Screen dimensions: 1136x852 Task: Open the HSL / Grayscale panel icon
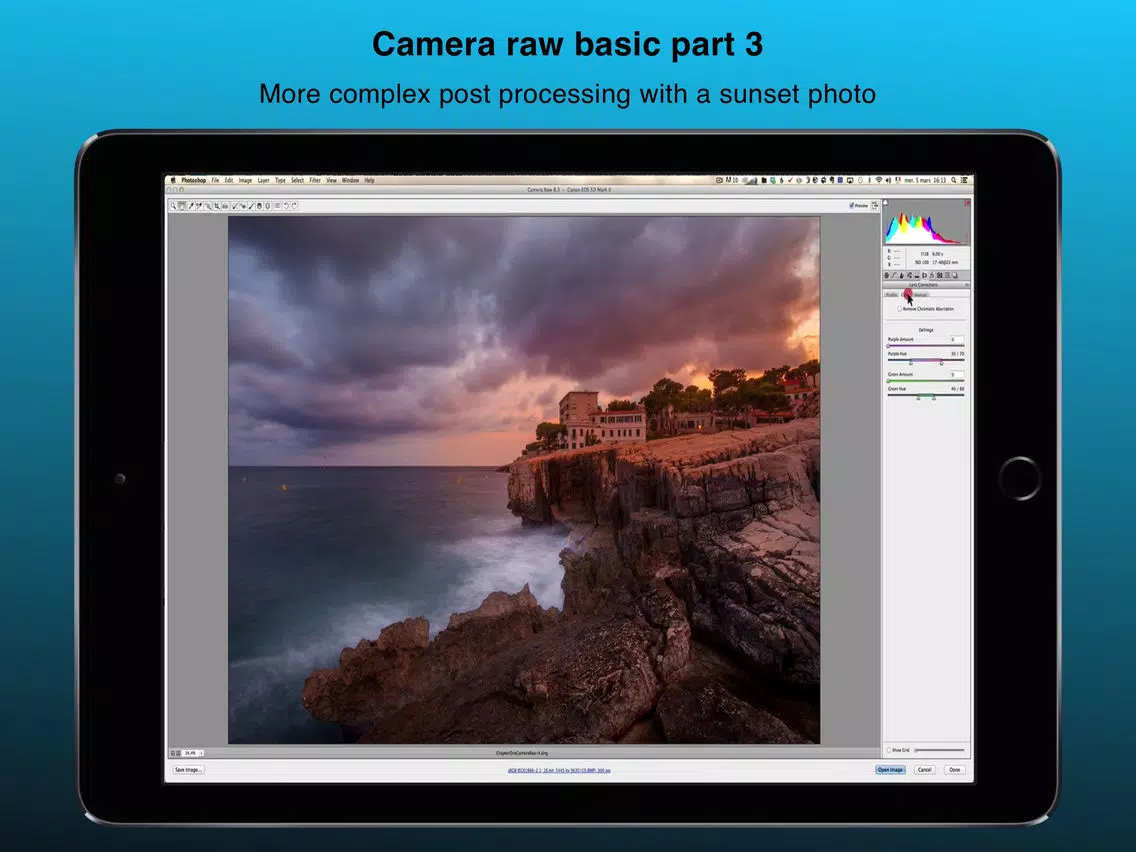pos(909,275)
